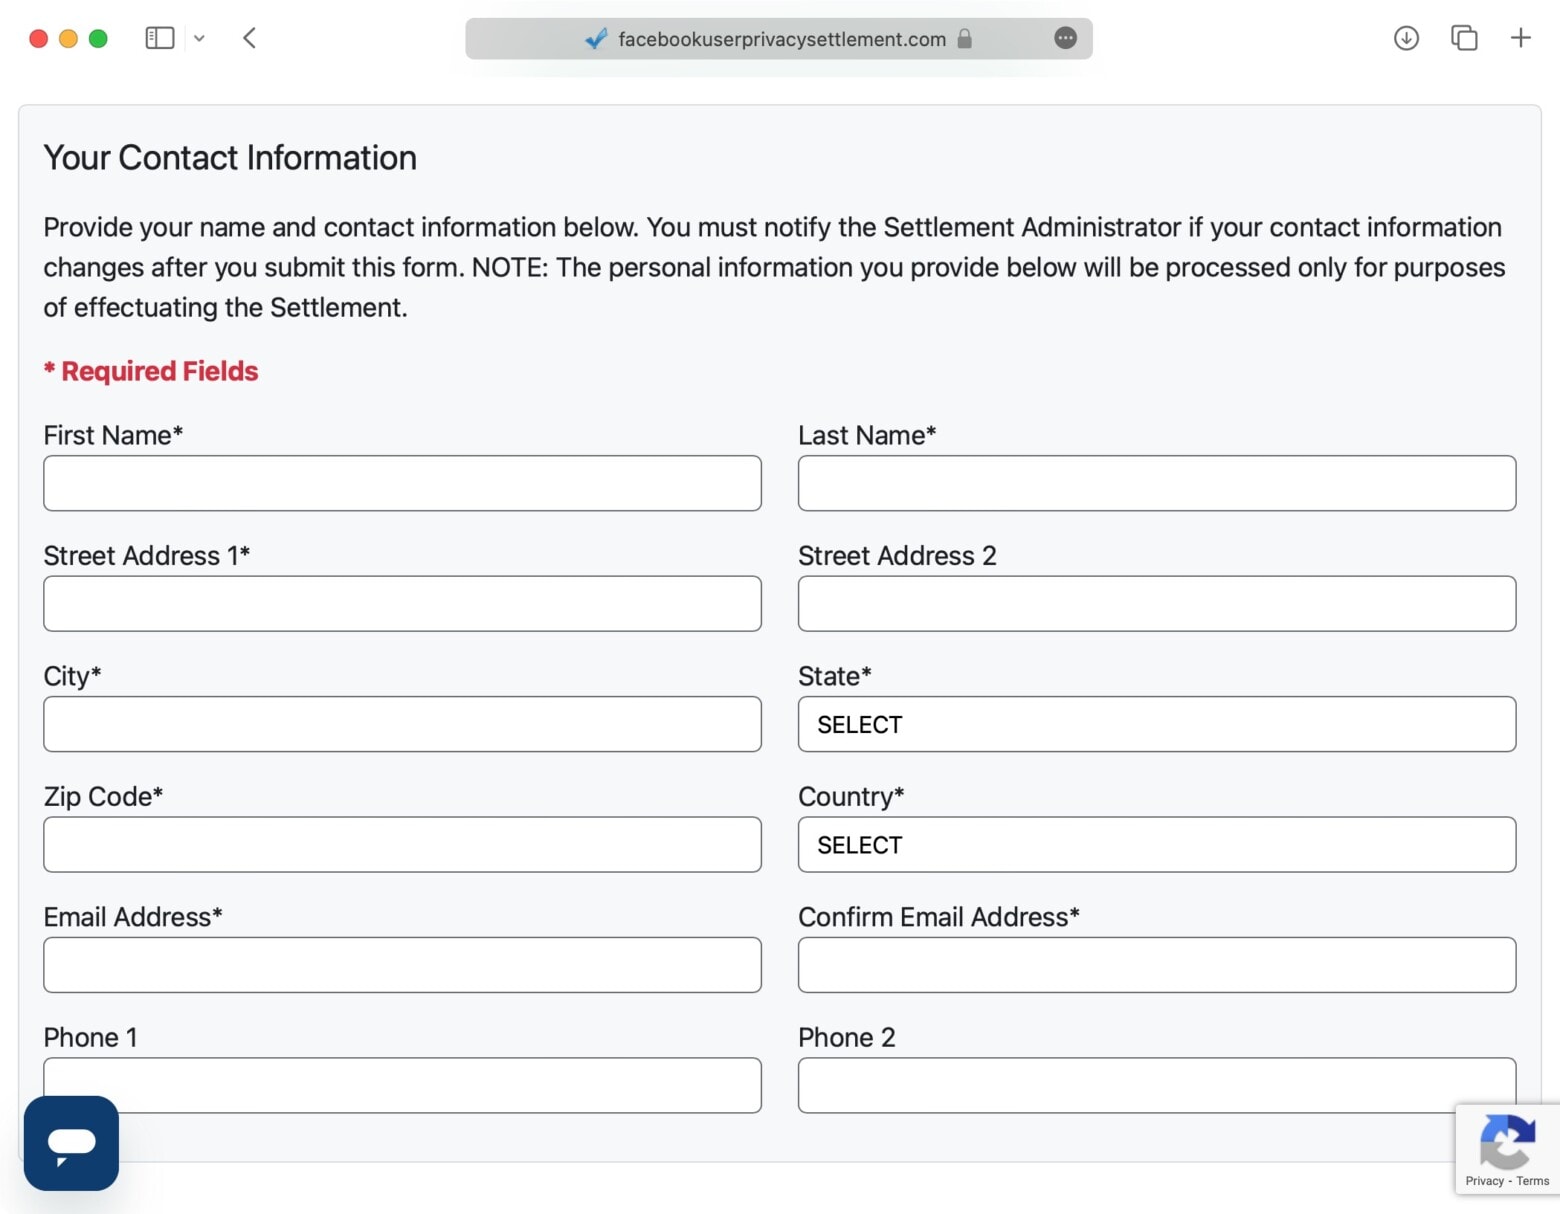Click into the Last Name field

pyautogui.click(x=1156, y=483)
